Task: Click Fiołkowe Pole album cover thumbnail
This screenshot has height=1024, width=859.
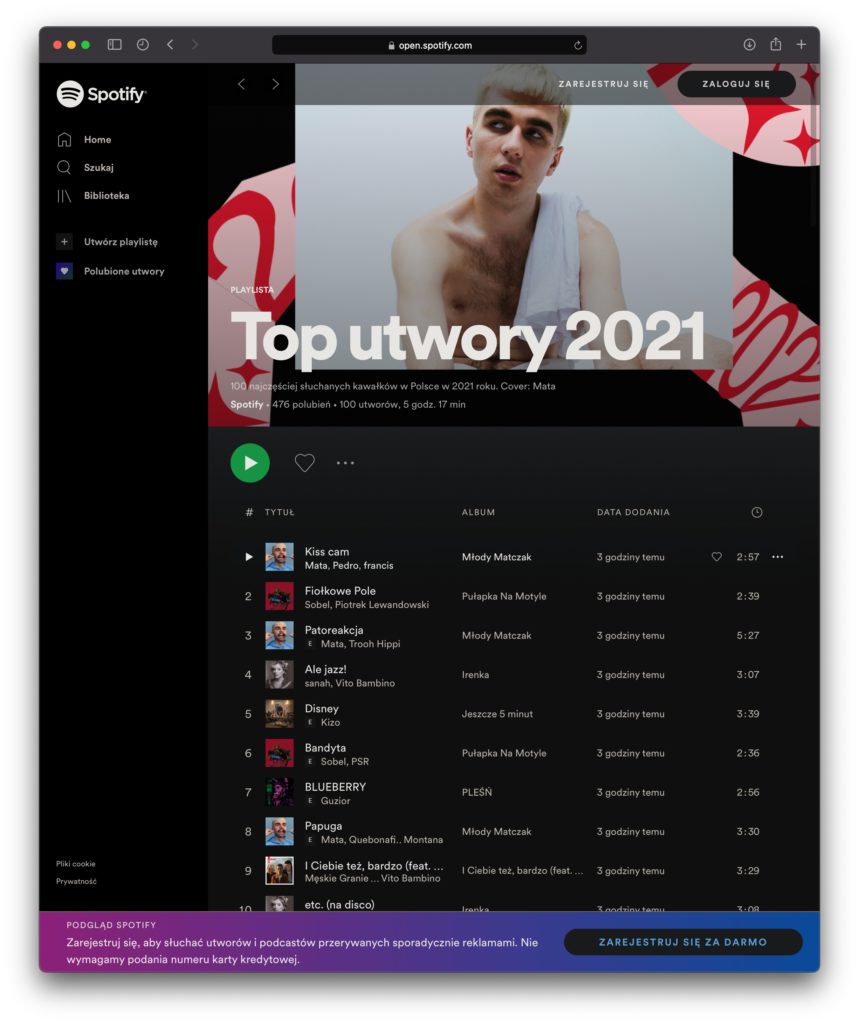Action: 279,596
